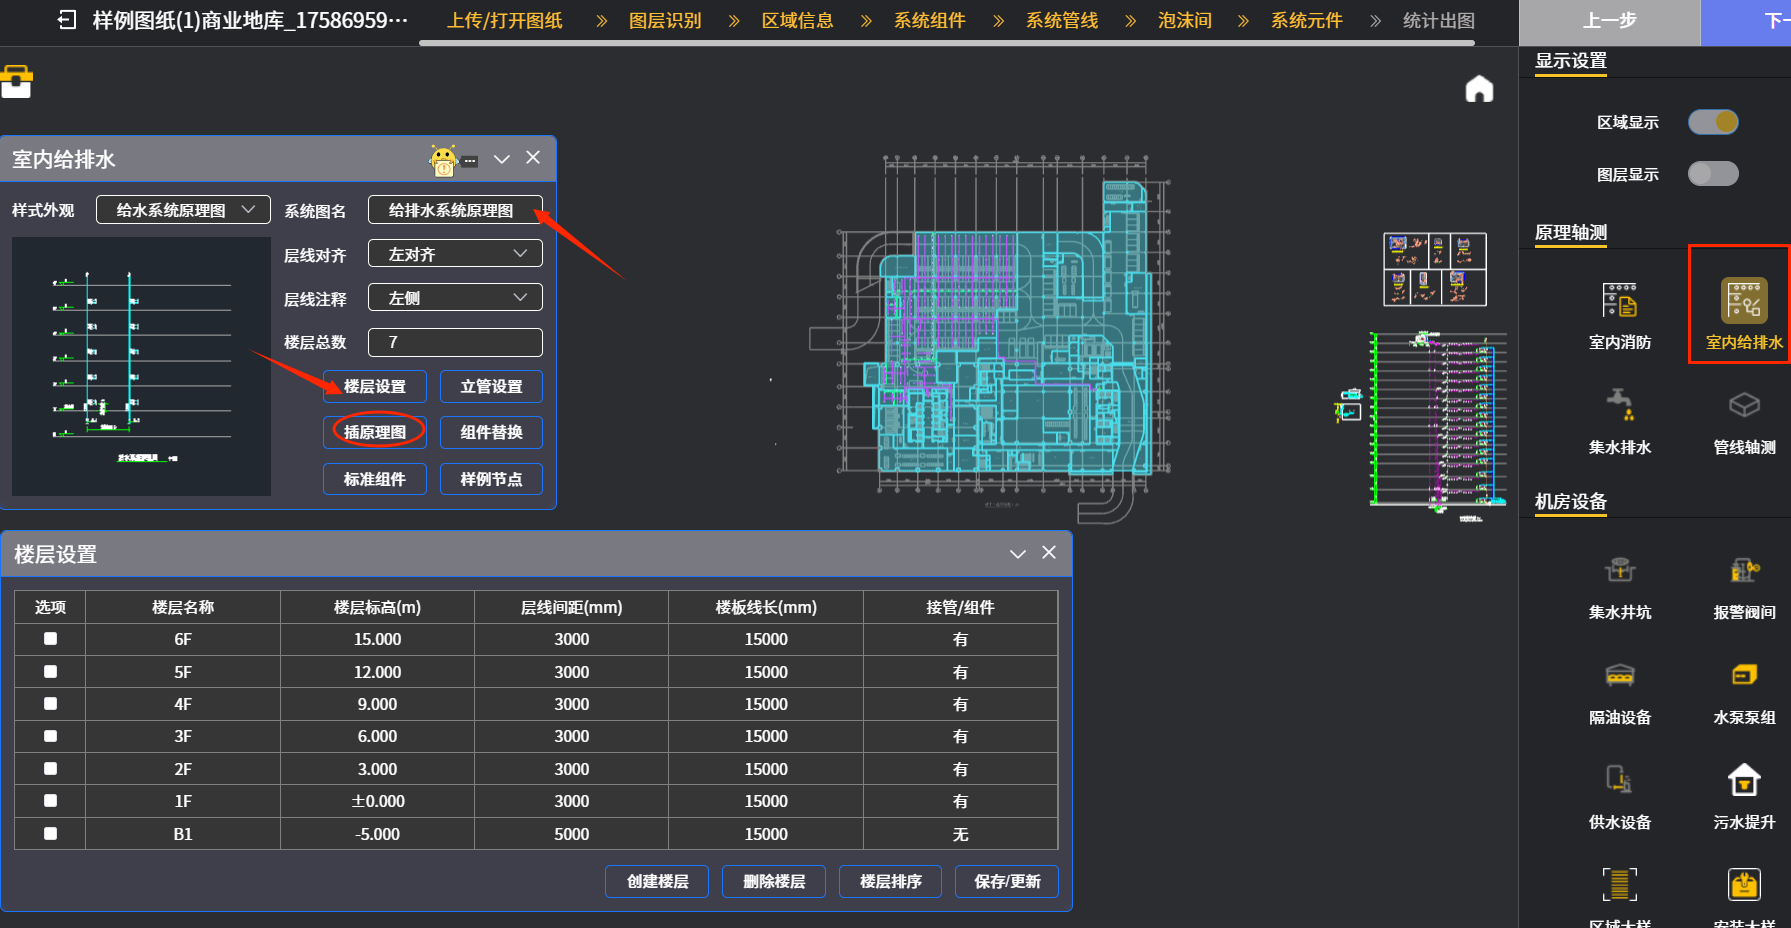Open the 样式外观 dropdown
This screenshot has height=928, width=1791.
click(183, 210)
